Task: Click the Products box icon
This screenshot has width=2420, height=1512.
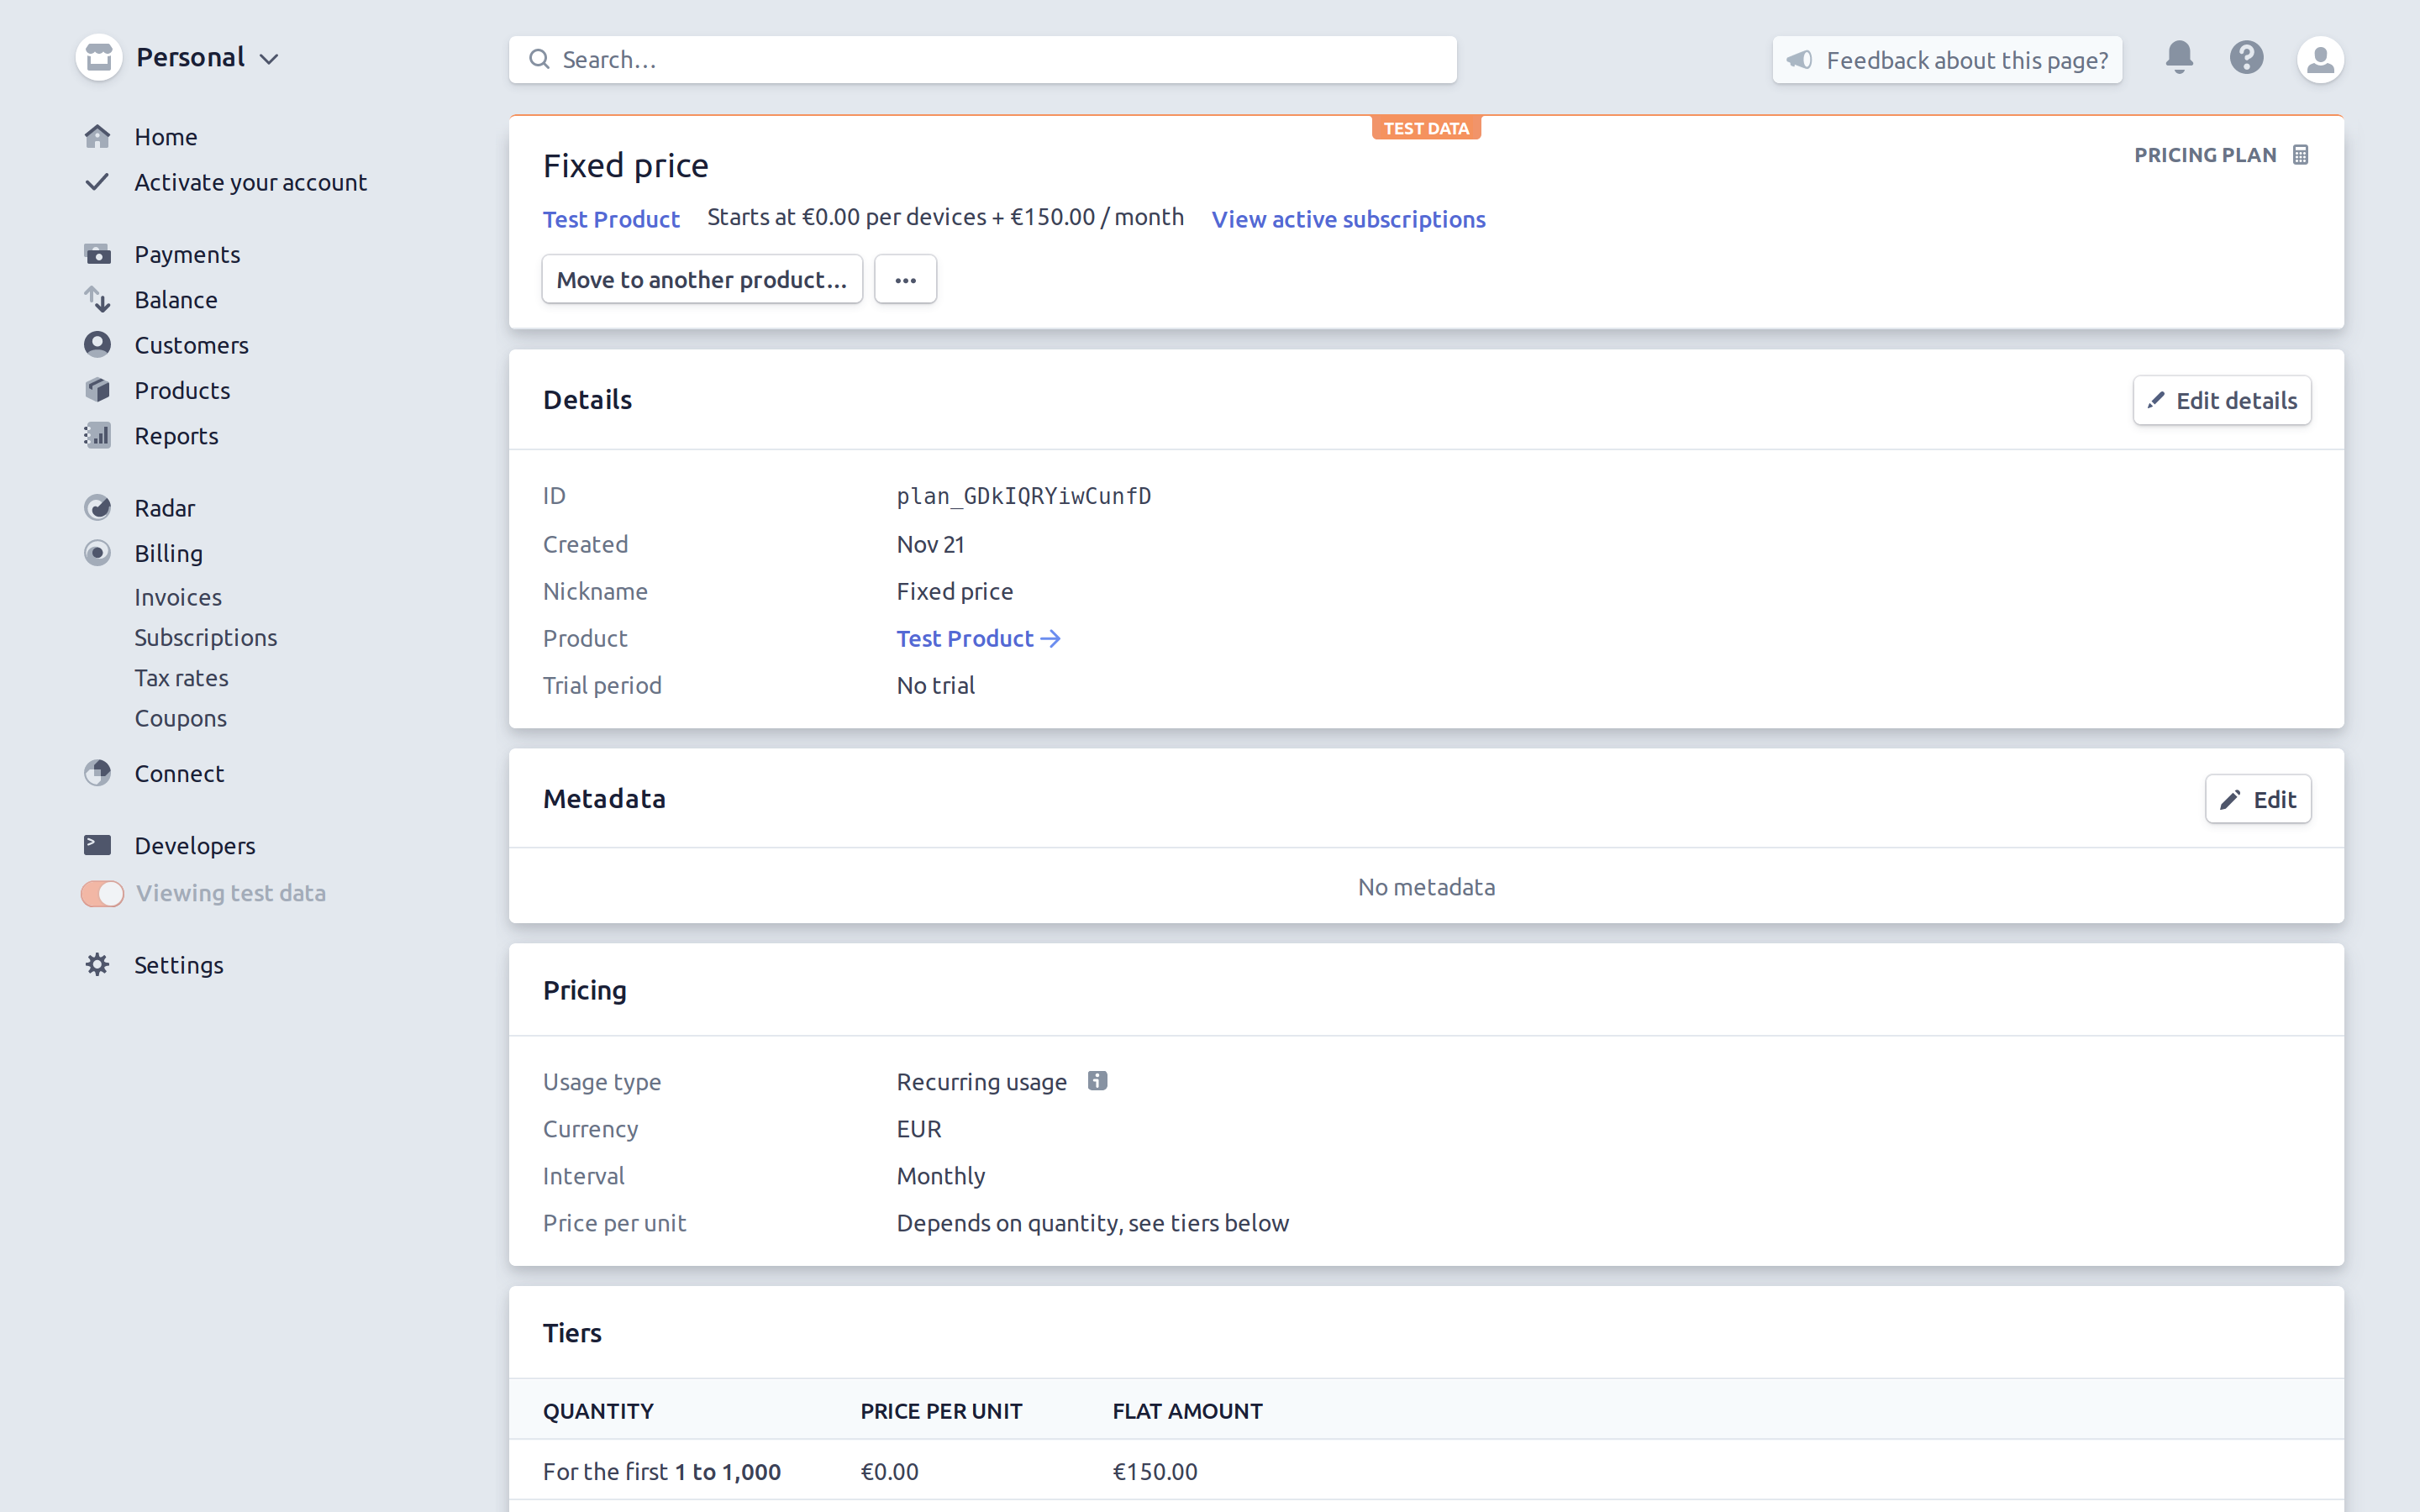Action: tap(98, 390)
